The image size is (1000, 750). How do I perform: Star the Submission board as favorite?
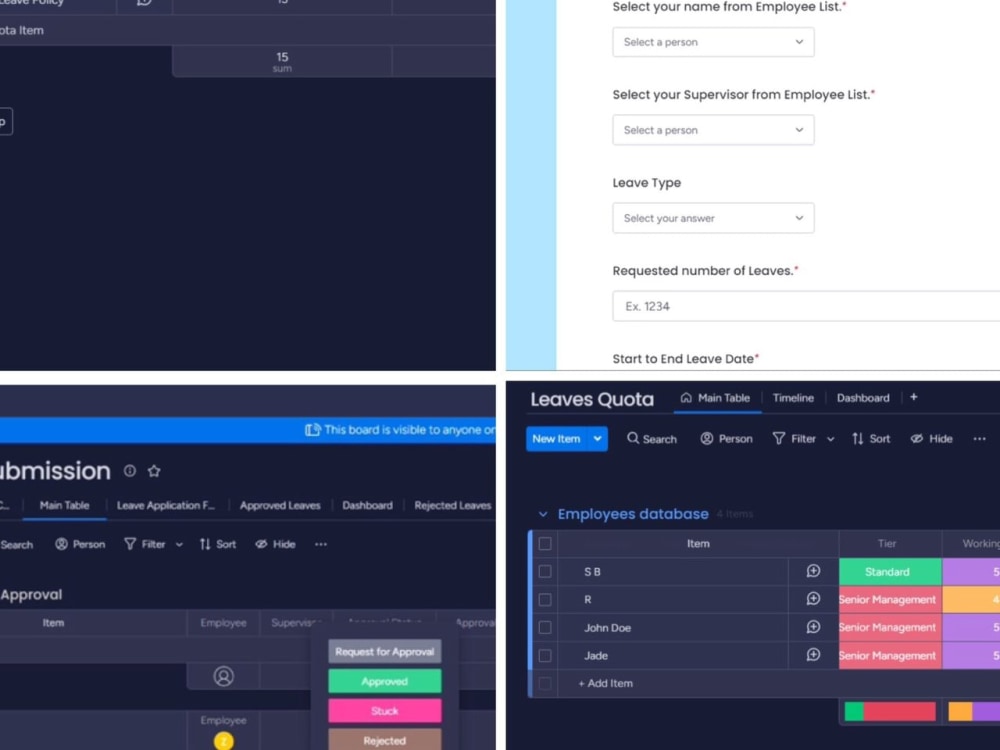click(x=154, y=471)
